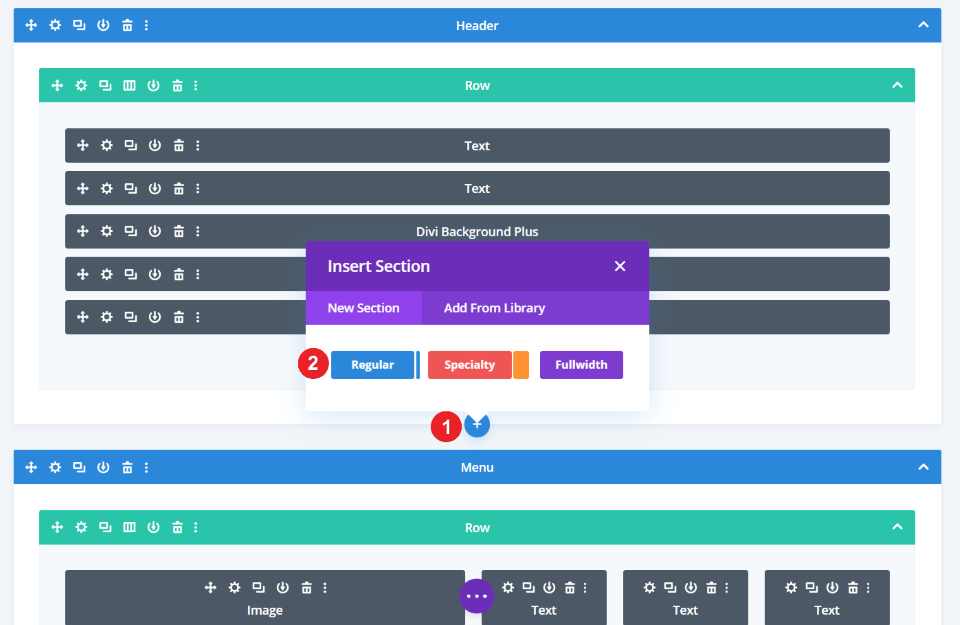Screen dimensions: 960x625
Task: Toggle the power icon on the Divi Background Plus module
Action: 154,231
